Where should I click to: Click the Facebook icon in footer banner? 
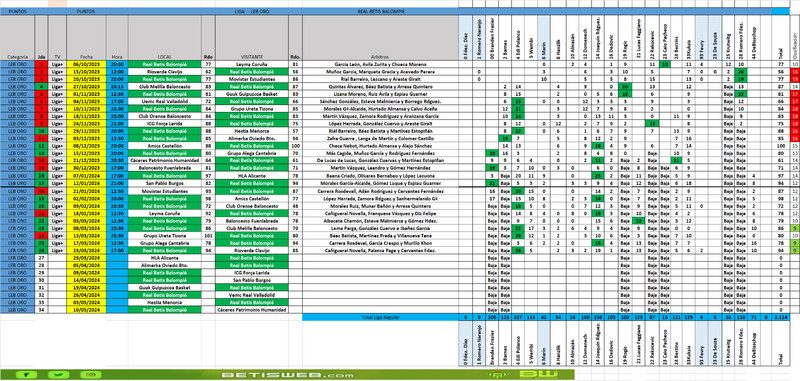point(27,375)
